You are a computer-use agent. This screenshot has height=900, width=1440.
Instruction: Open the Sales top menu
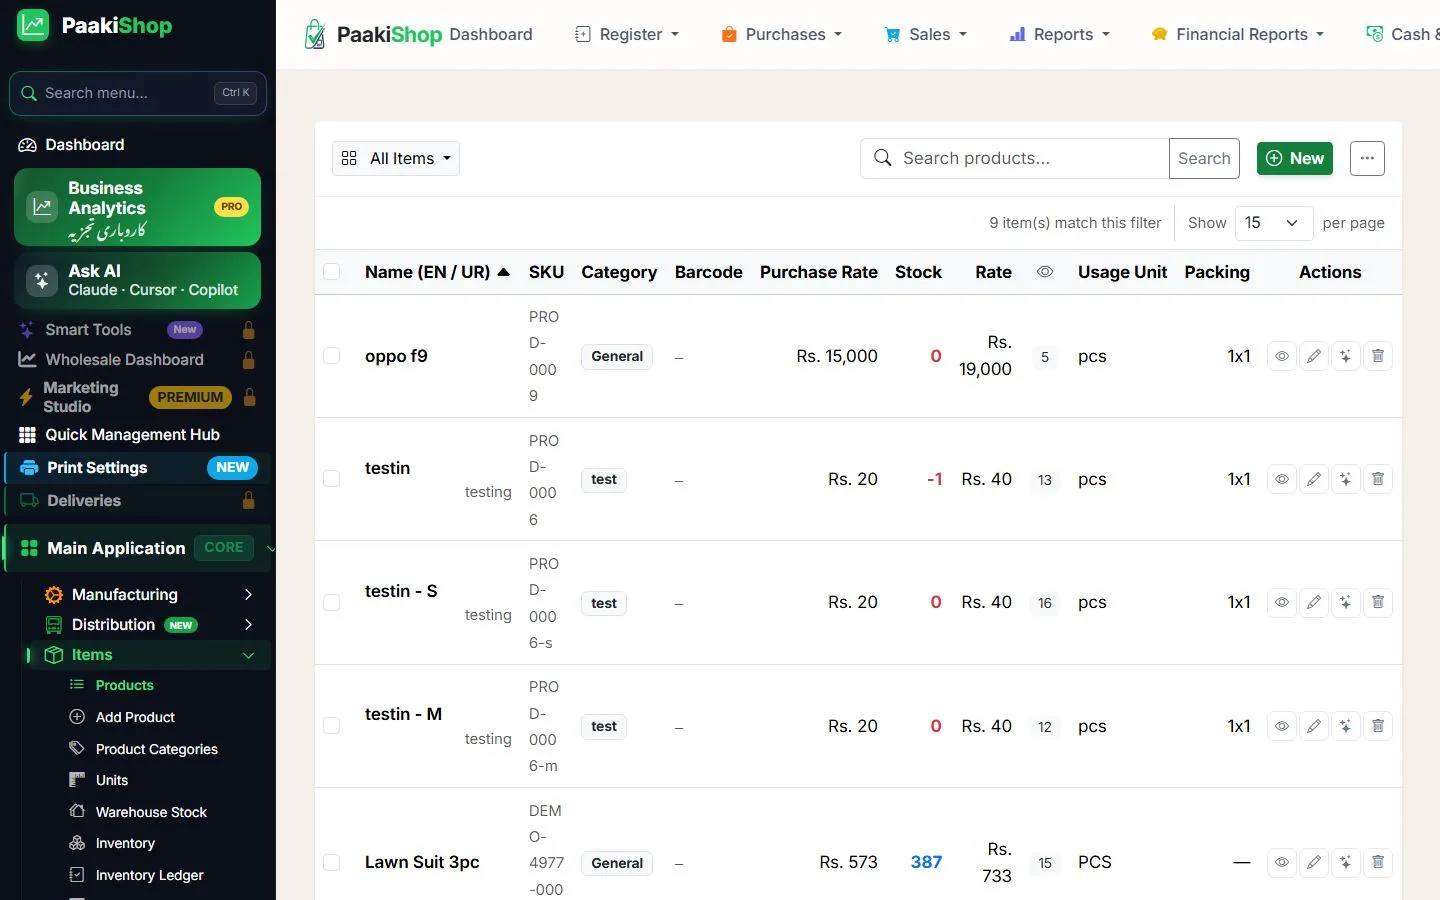pyautogui.click(x=925, y=34)
